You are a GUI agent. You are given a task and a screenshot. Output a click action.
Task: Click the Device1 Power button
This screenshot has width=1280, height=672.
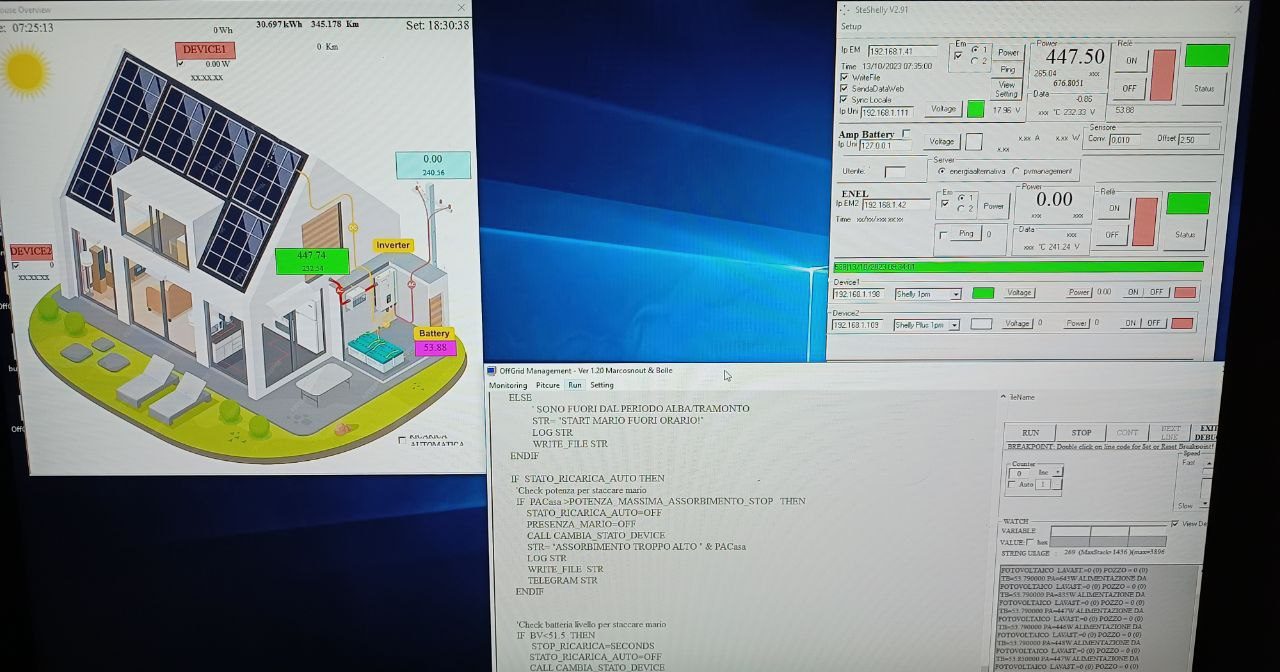click(x=1078, y=293)
